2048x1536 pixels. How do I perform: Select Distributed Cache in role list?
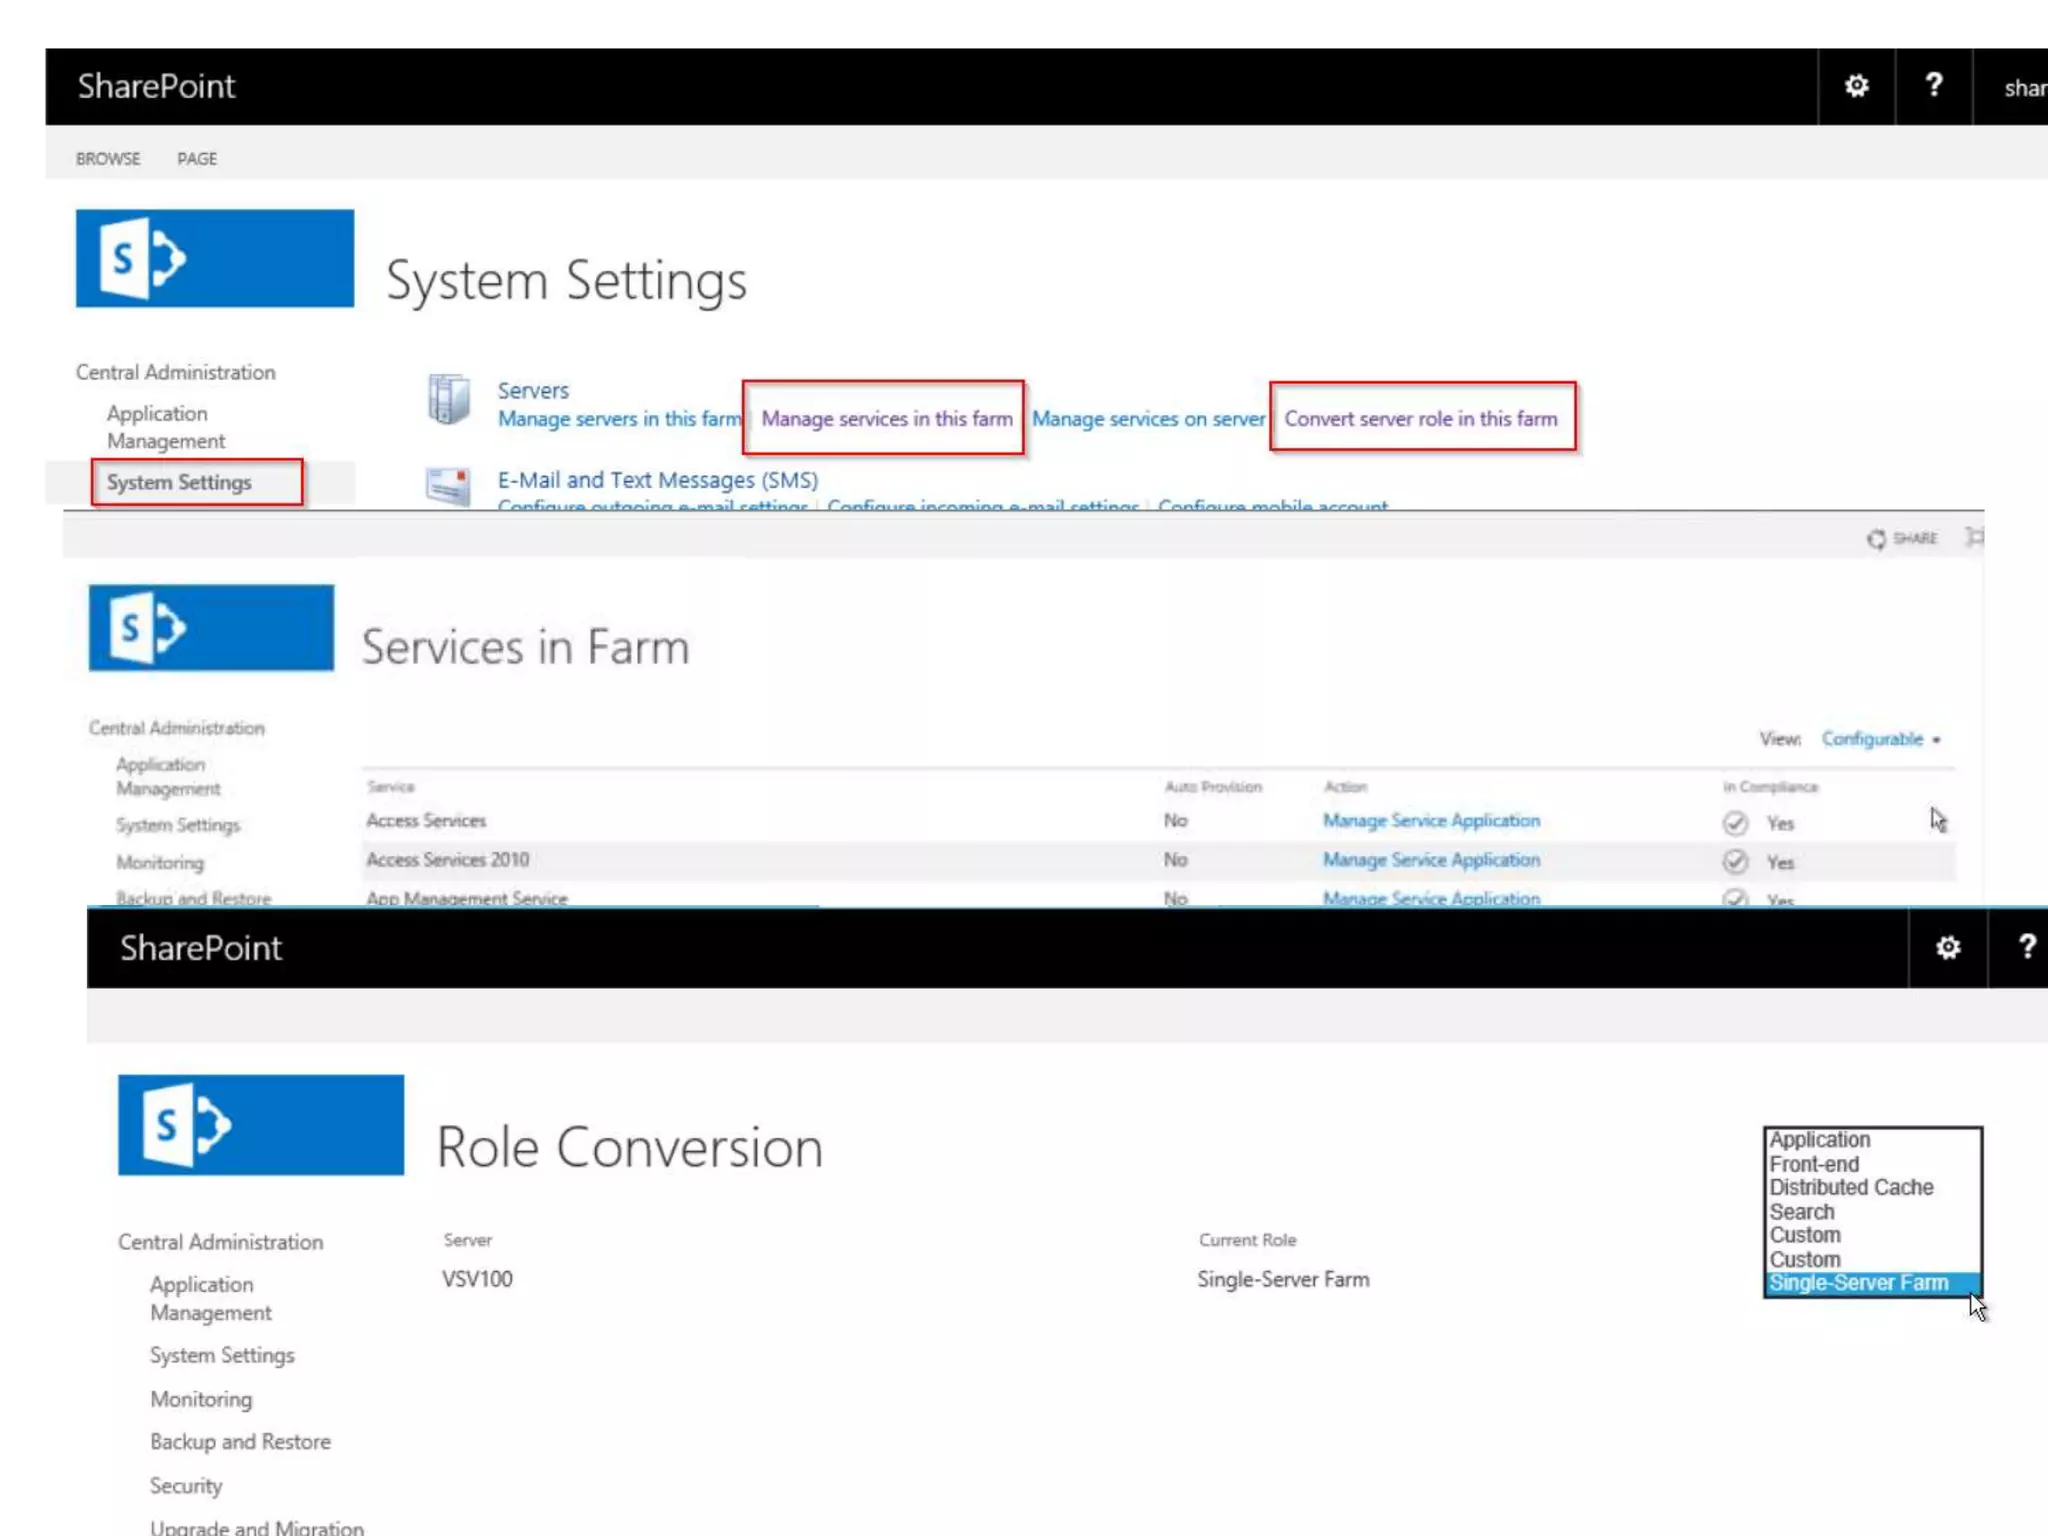1851,1187
